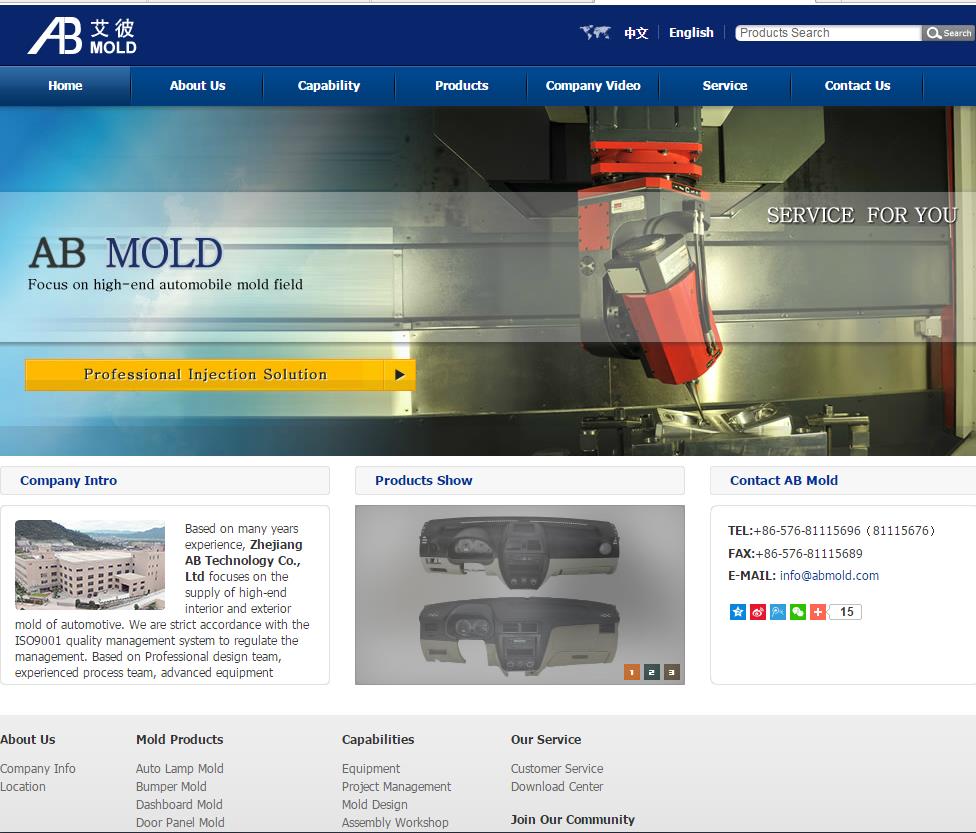Click the FAX number line
976x833 pixels.
[795, 553]
